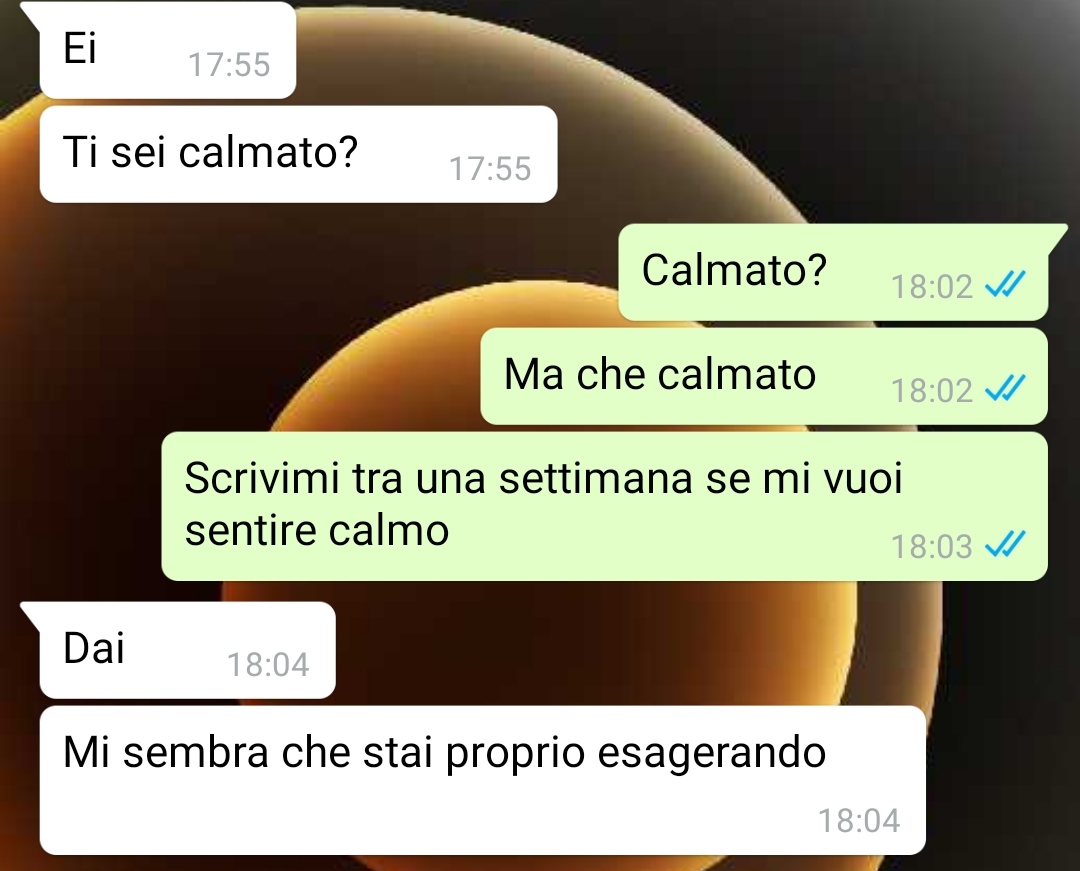Screen dimensions: 1080x871
Task: Click the 18:04 time on 'esagerando' message
Action: pyautogui.click(x=859, y=821)
